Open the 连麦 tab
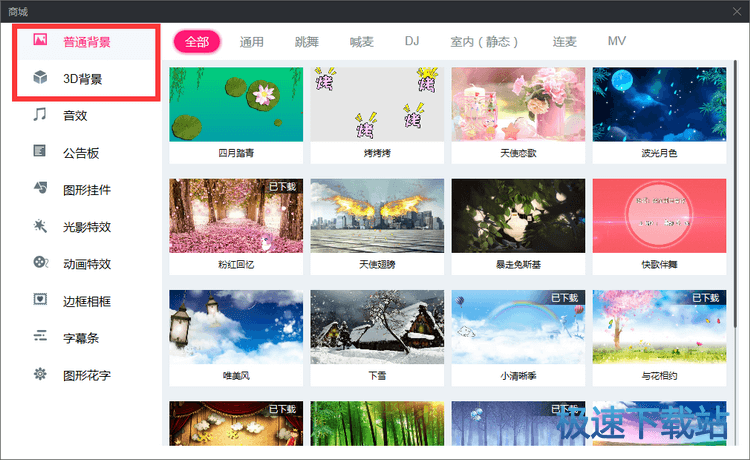The height and width of the screenshot is (460, 750). coord(564,42)
